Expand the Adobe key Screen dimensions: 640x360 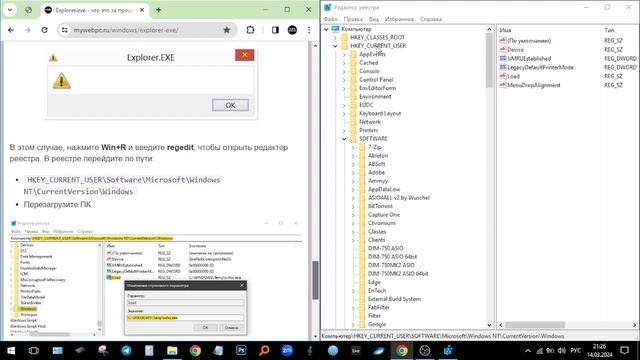(353, 173)
